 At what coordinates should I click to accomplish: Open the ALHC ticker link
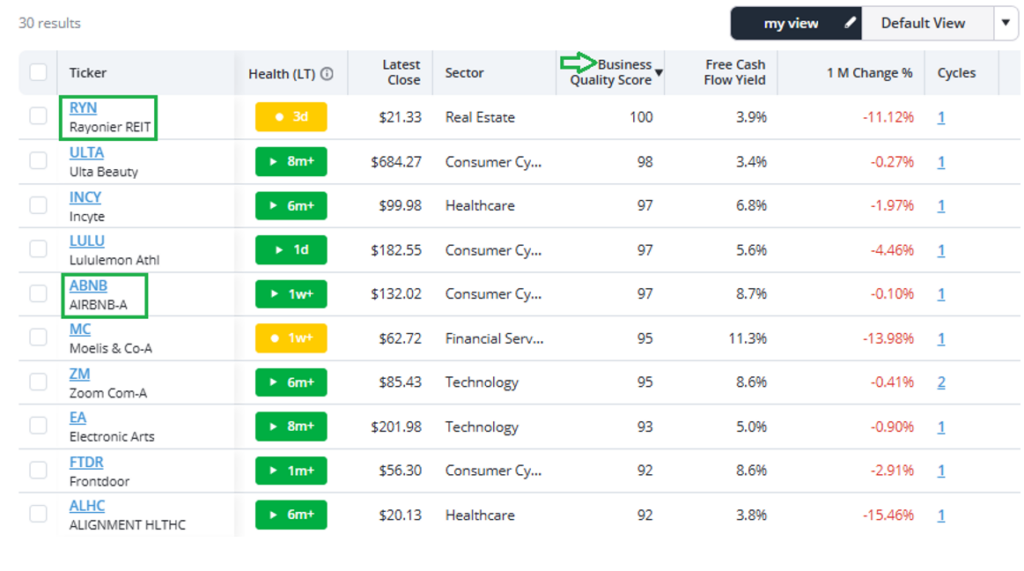coord(87,506)
